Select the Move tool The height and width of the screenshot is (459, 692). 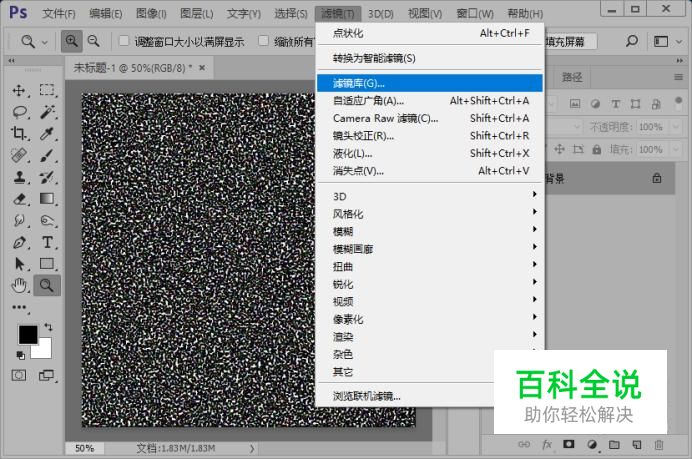[x=19, y=90]
